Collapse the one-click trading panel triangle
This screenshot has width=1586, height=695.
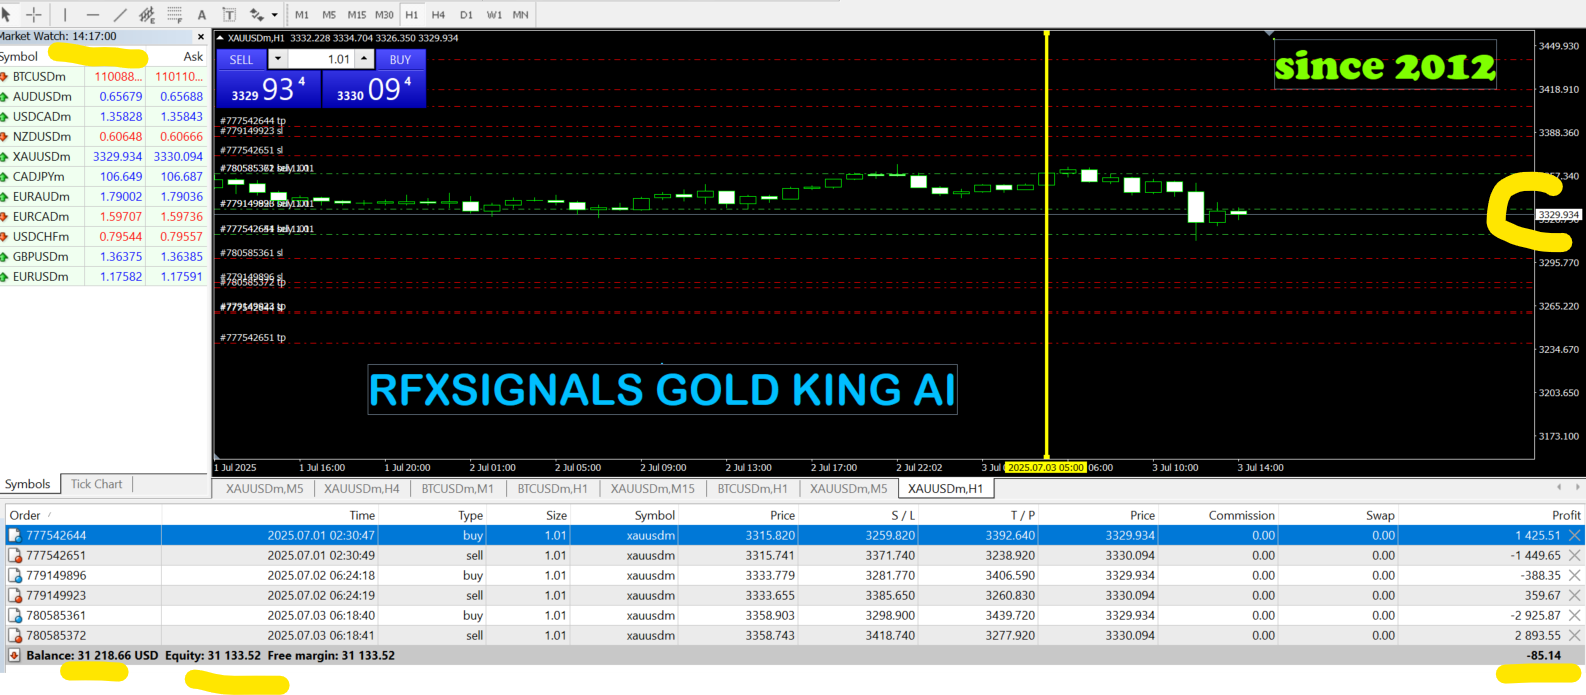222,38
